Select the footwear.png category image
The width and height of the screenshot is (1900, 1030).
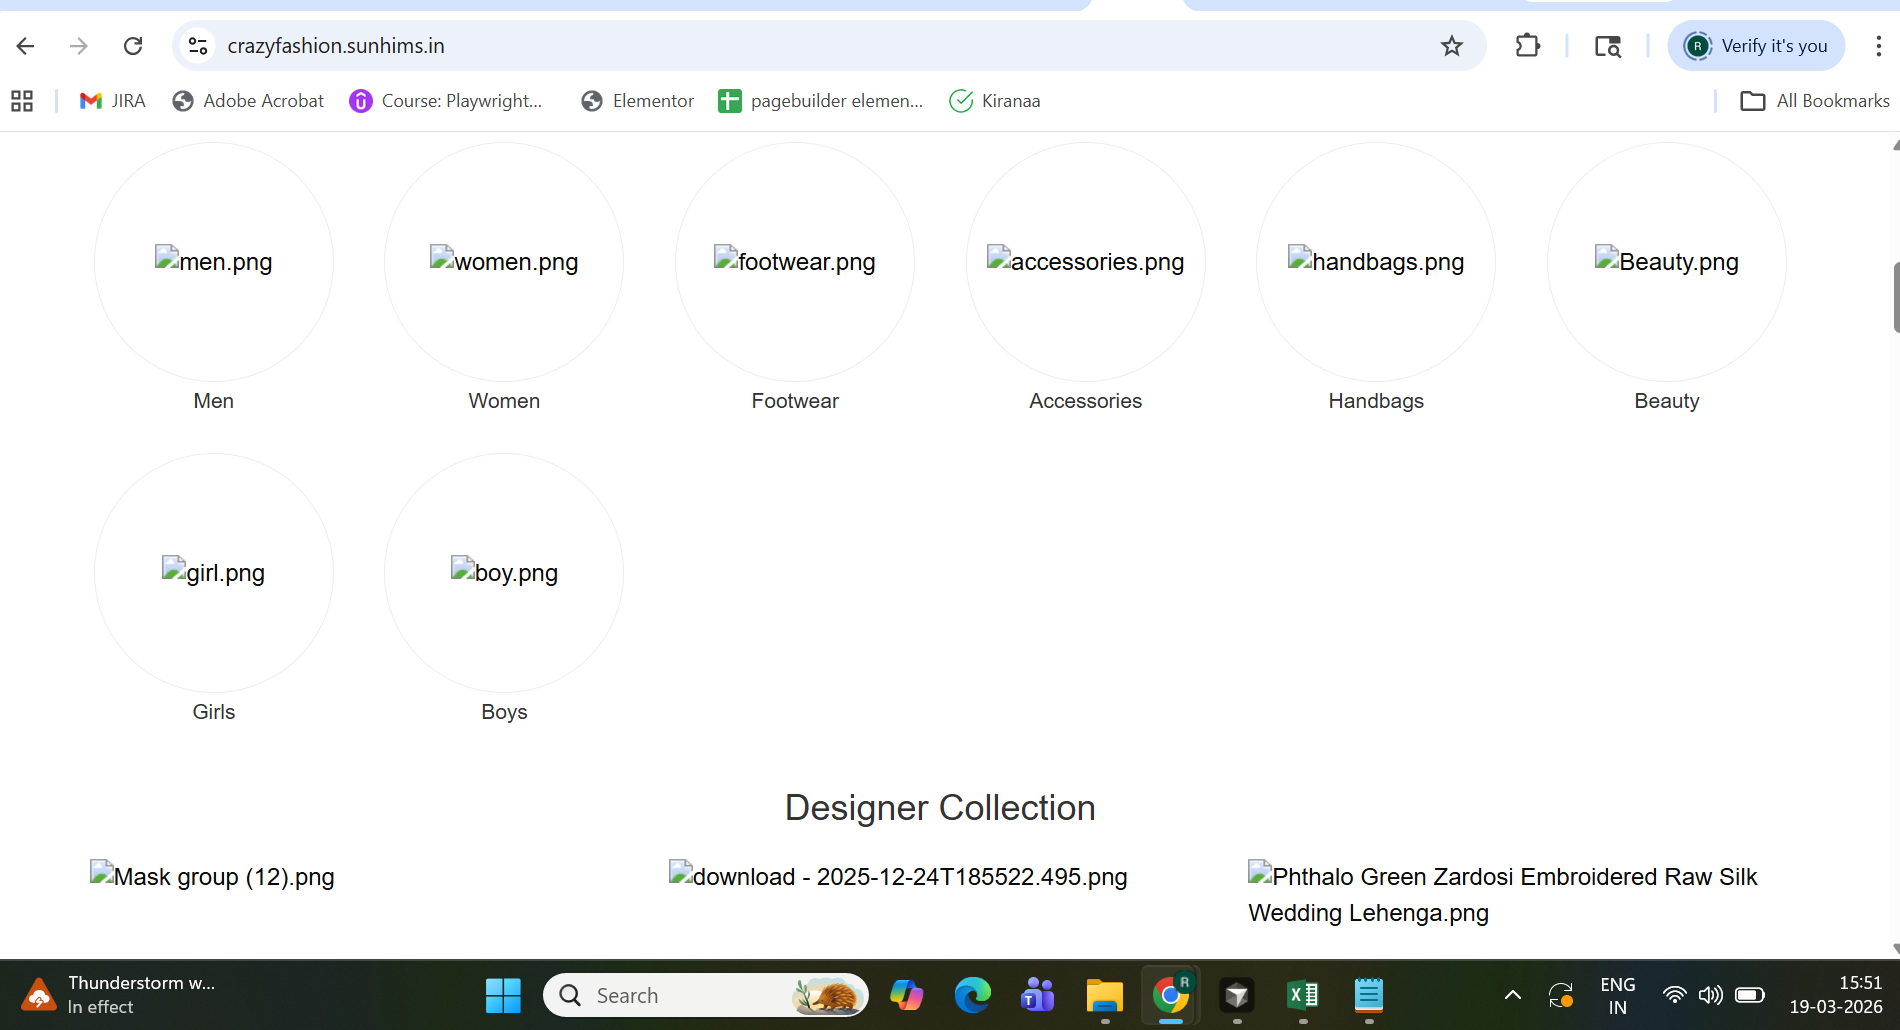[795, 261]
